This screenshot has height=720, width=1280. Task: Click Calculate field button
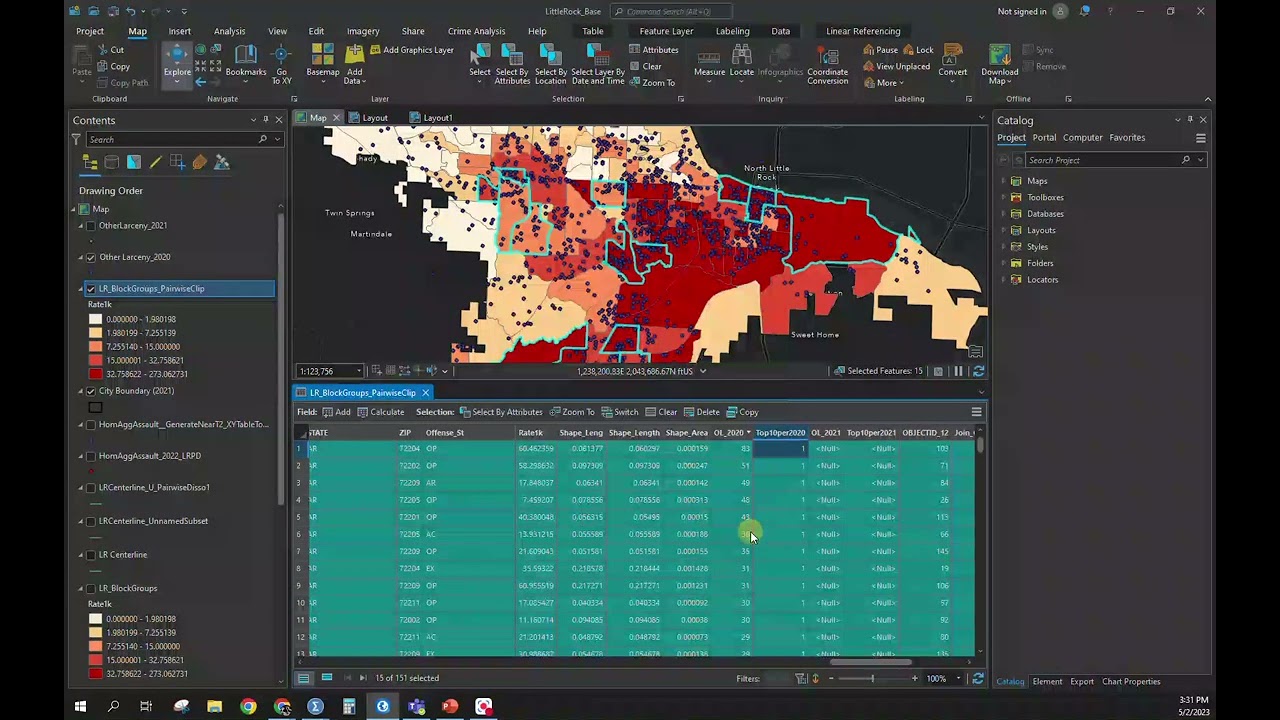[380, 412]
